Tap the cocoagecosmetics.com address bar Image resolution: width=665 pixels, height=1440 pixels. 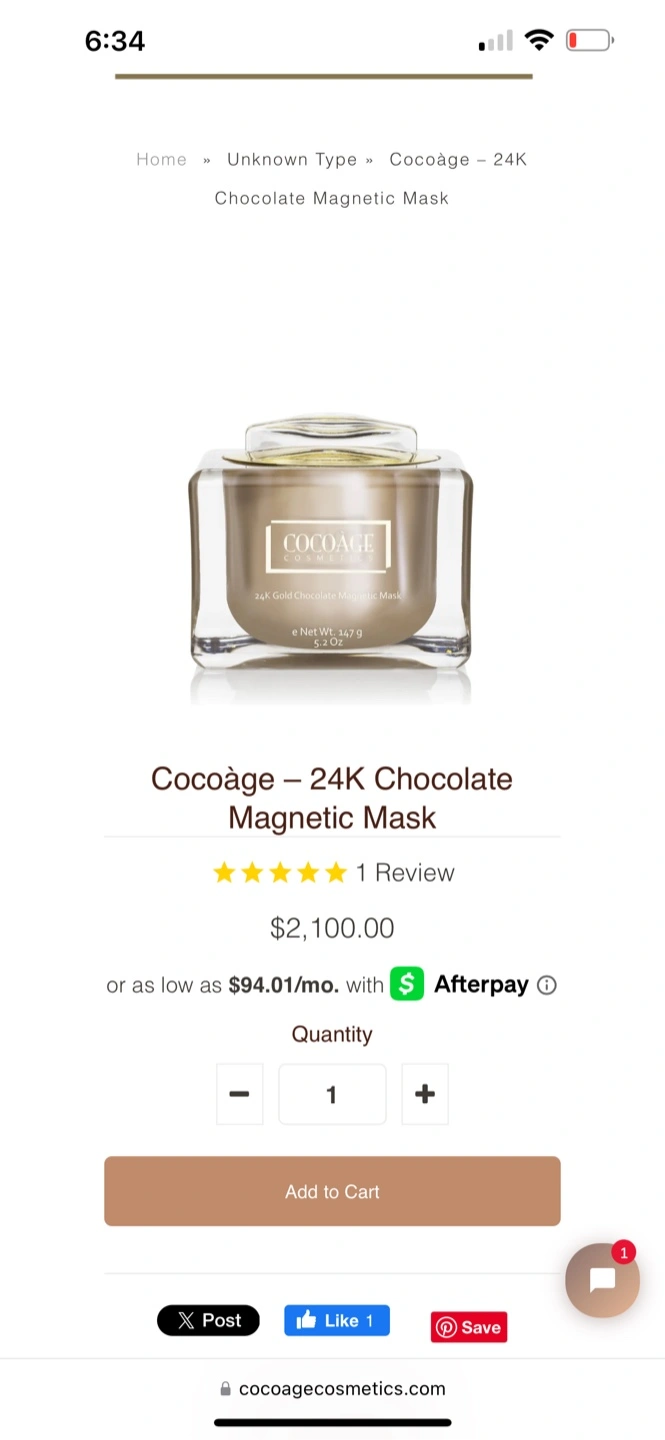pos(332,1389)
